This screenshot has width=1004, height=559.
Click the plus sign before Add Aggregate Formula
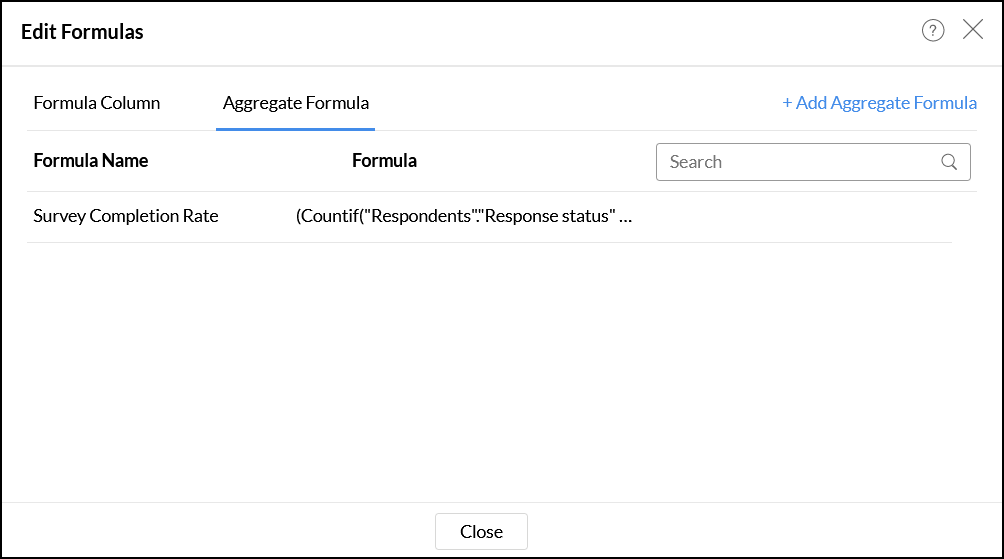tap(787, 103)
